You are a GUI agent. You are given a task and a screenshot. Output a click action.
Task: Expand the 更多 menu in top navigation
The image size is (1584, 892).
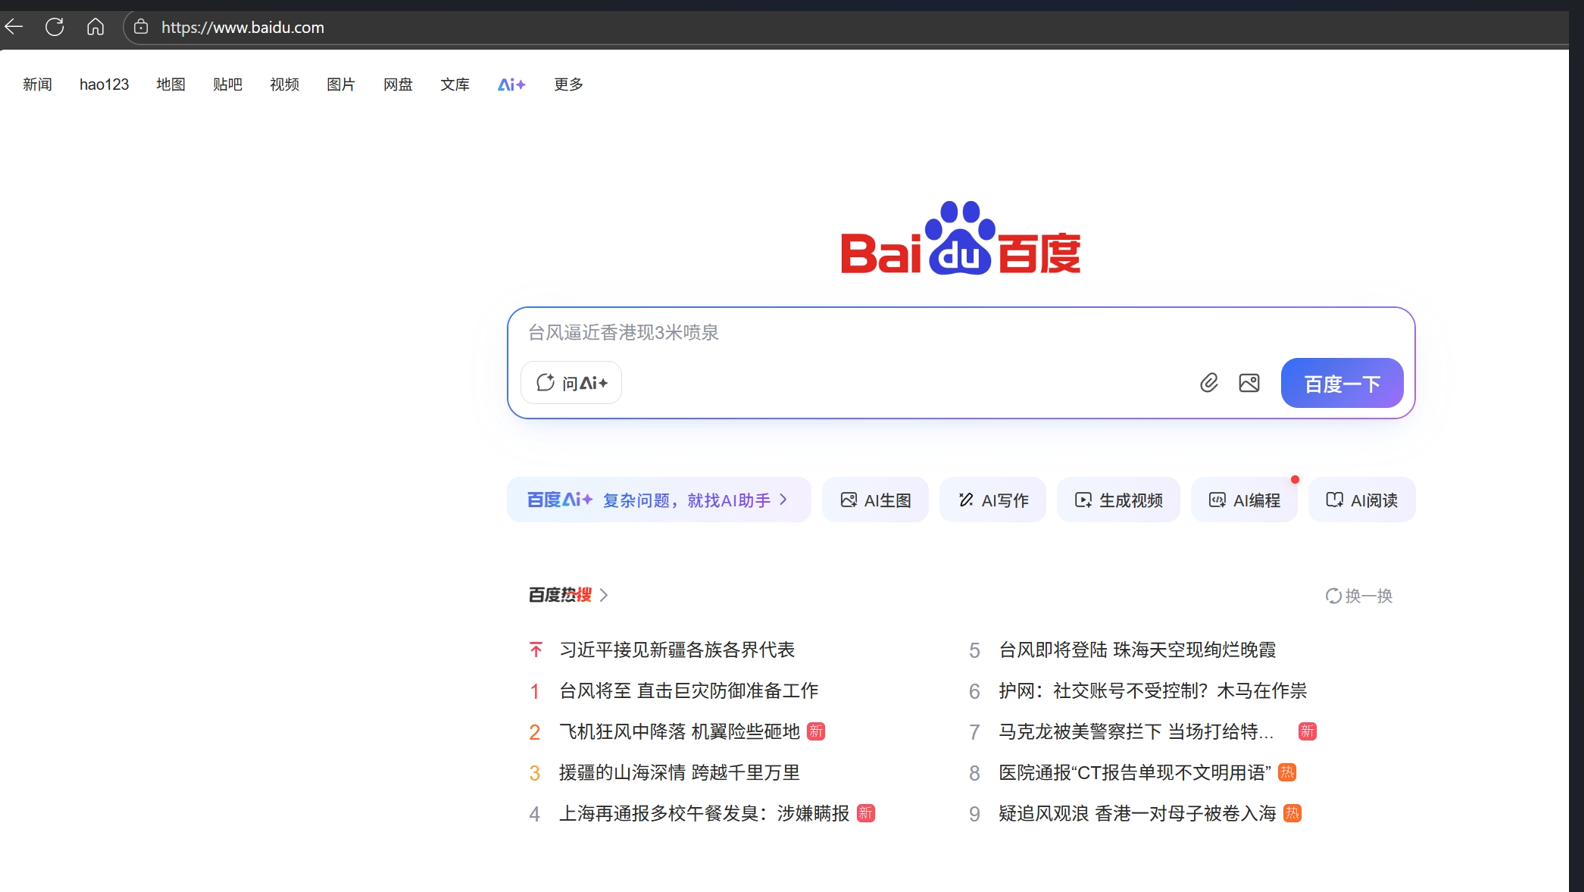[568, 85]
